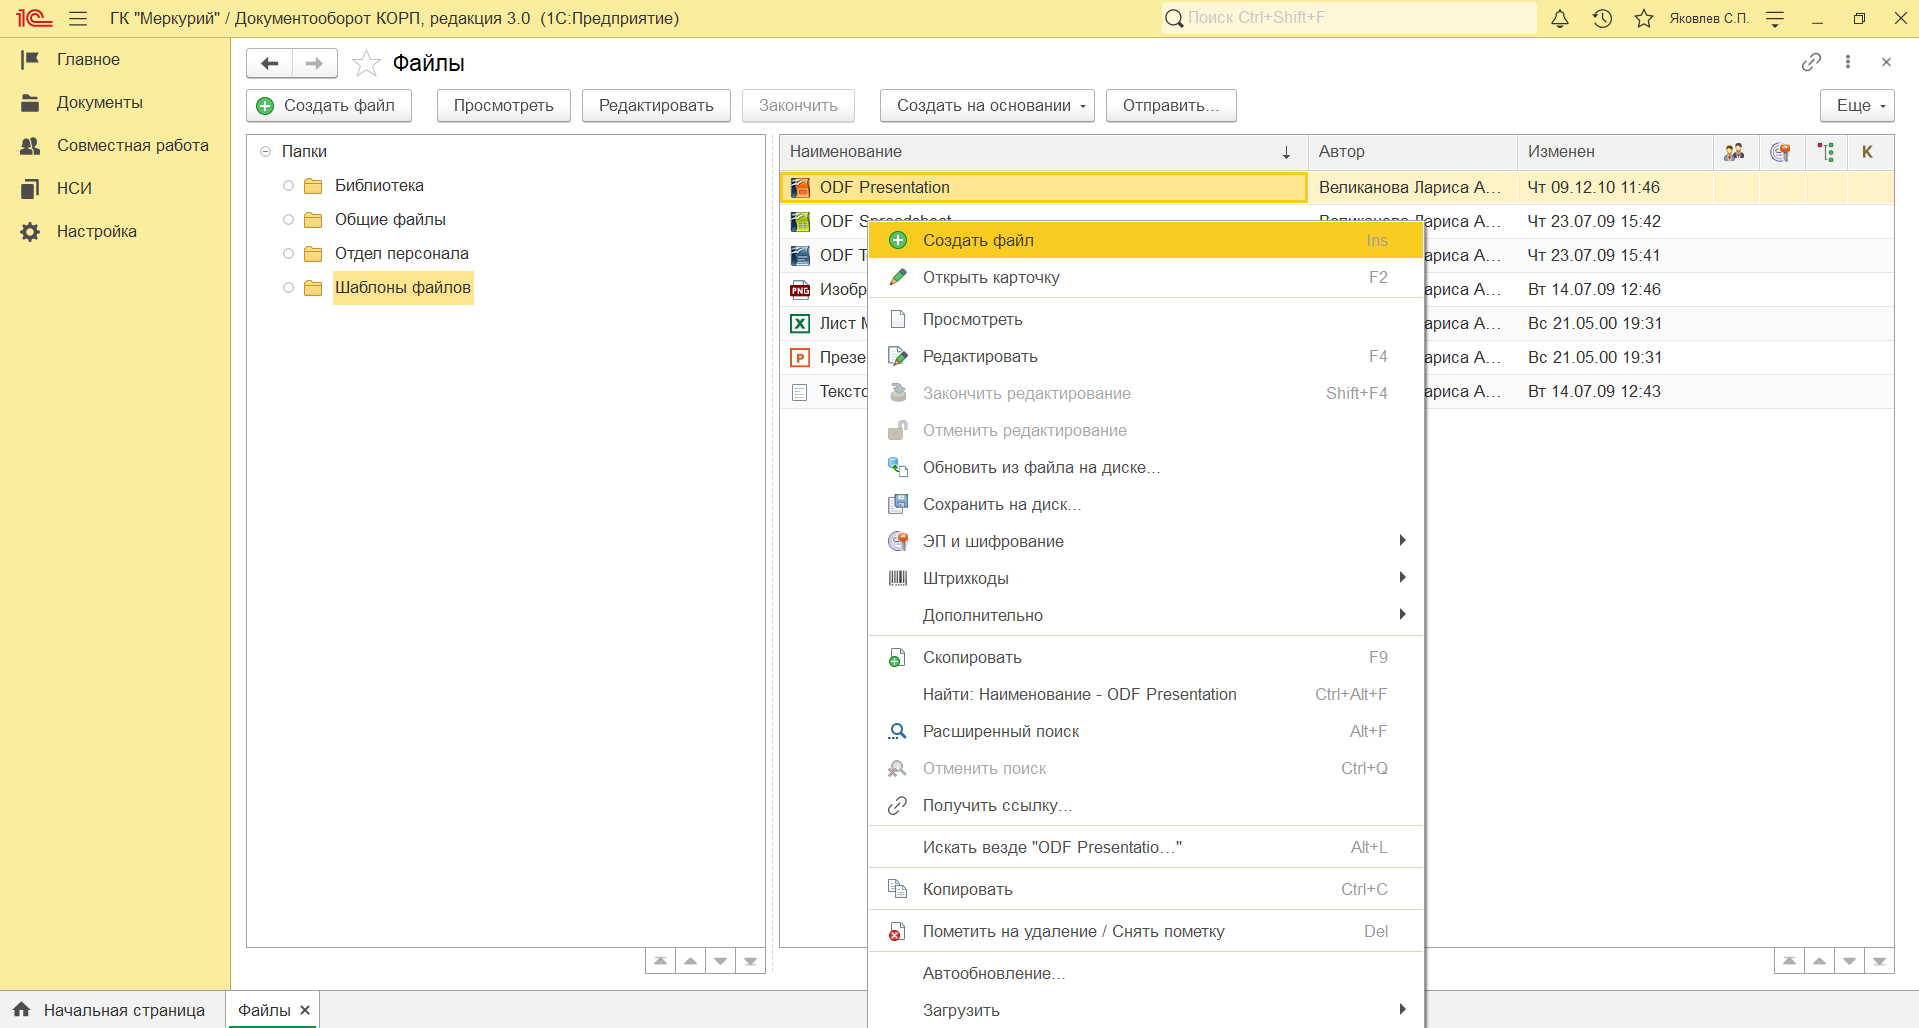Click in the global search field
1919x1028 pixels.
click(1349, 18)
